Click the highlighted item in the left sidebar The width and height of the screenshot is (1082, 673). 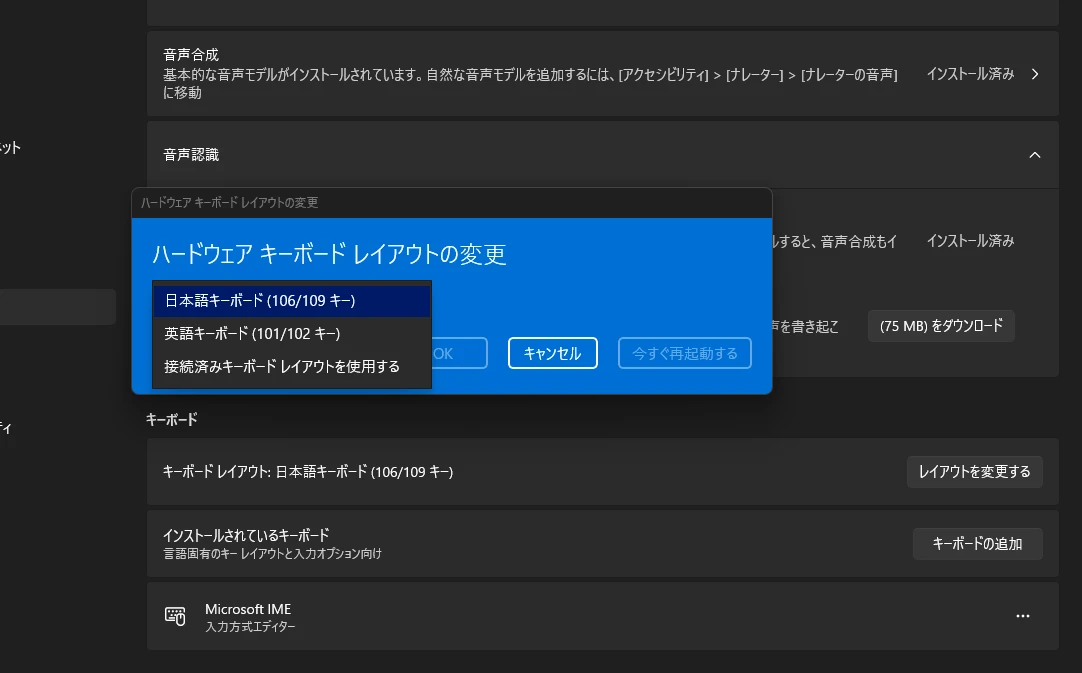click(57, 307)
